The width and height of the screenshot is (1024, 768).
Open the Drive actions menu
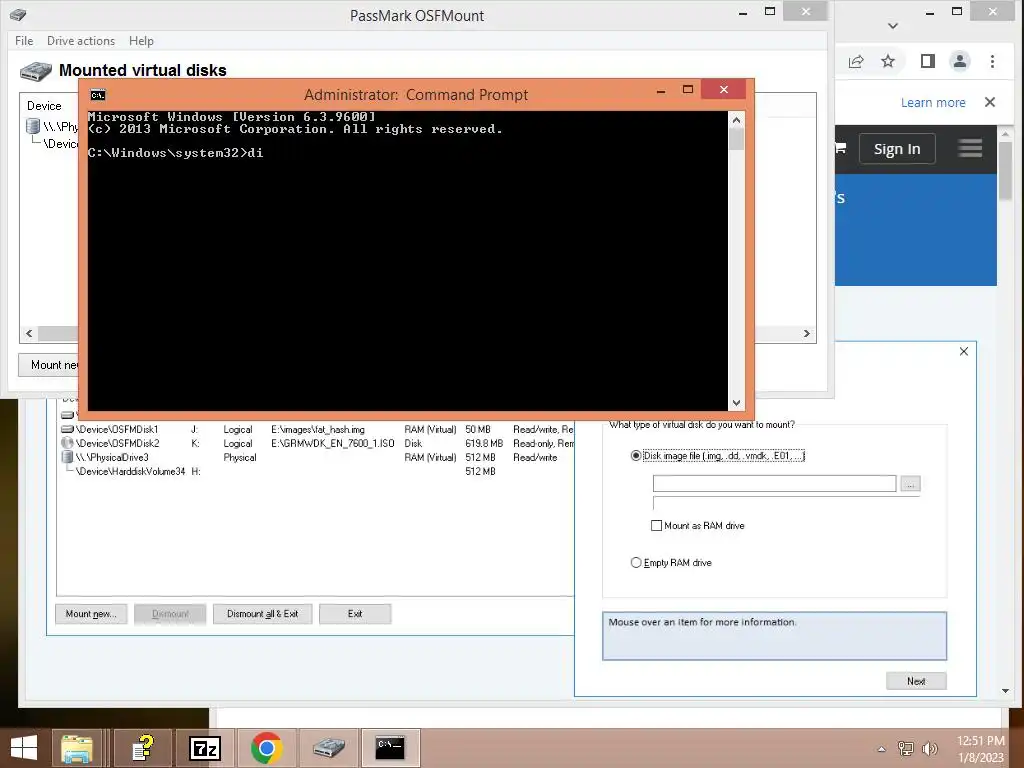tap(81, 40)
